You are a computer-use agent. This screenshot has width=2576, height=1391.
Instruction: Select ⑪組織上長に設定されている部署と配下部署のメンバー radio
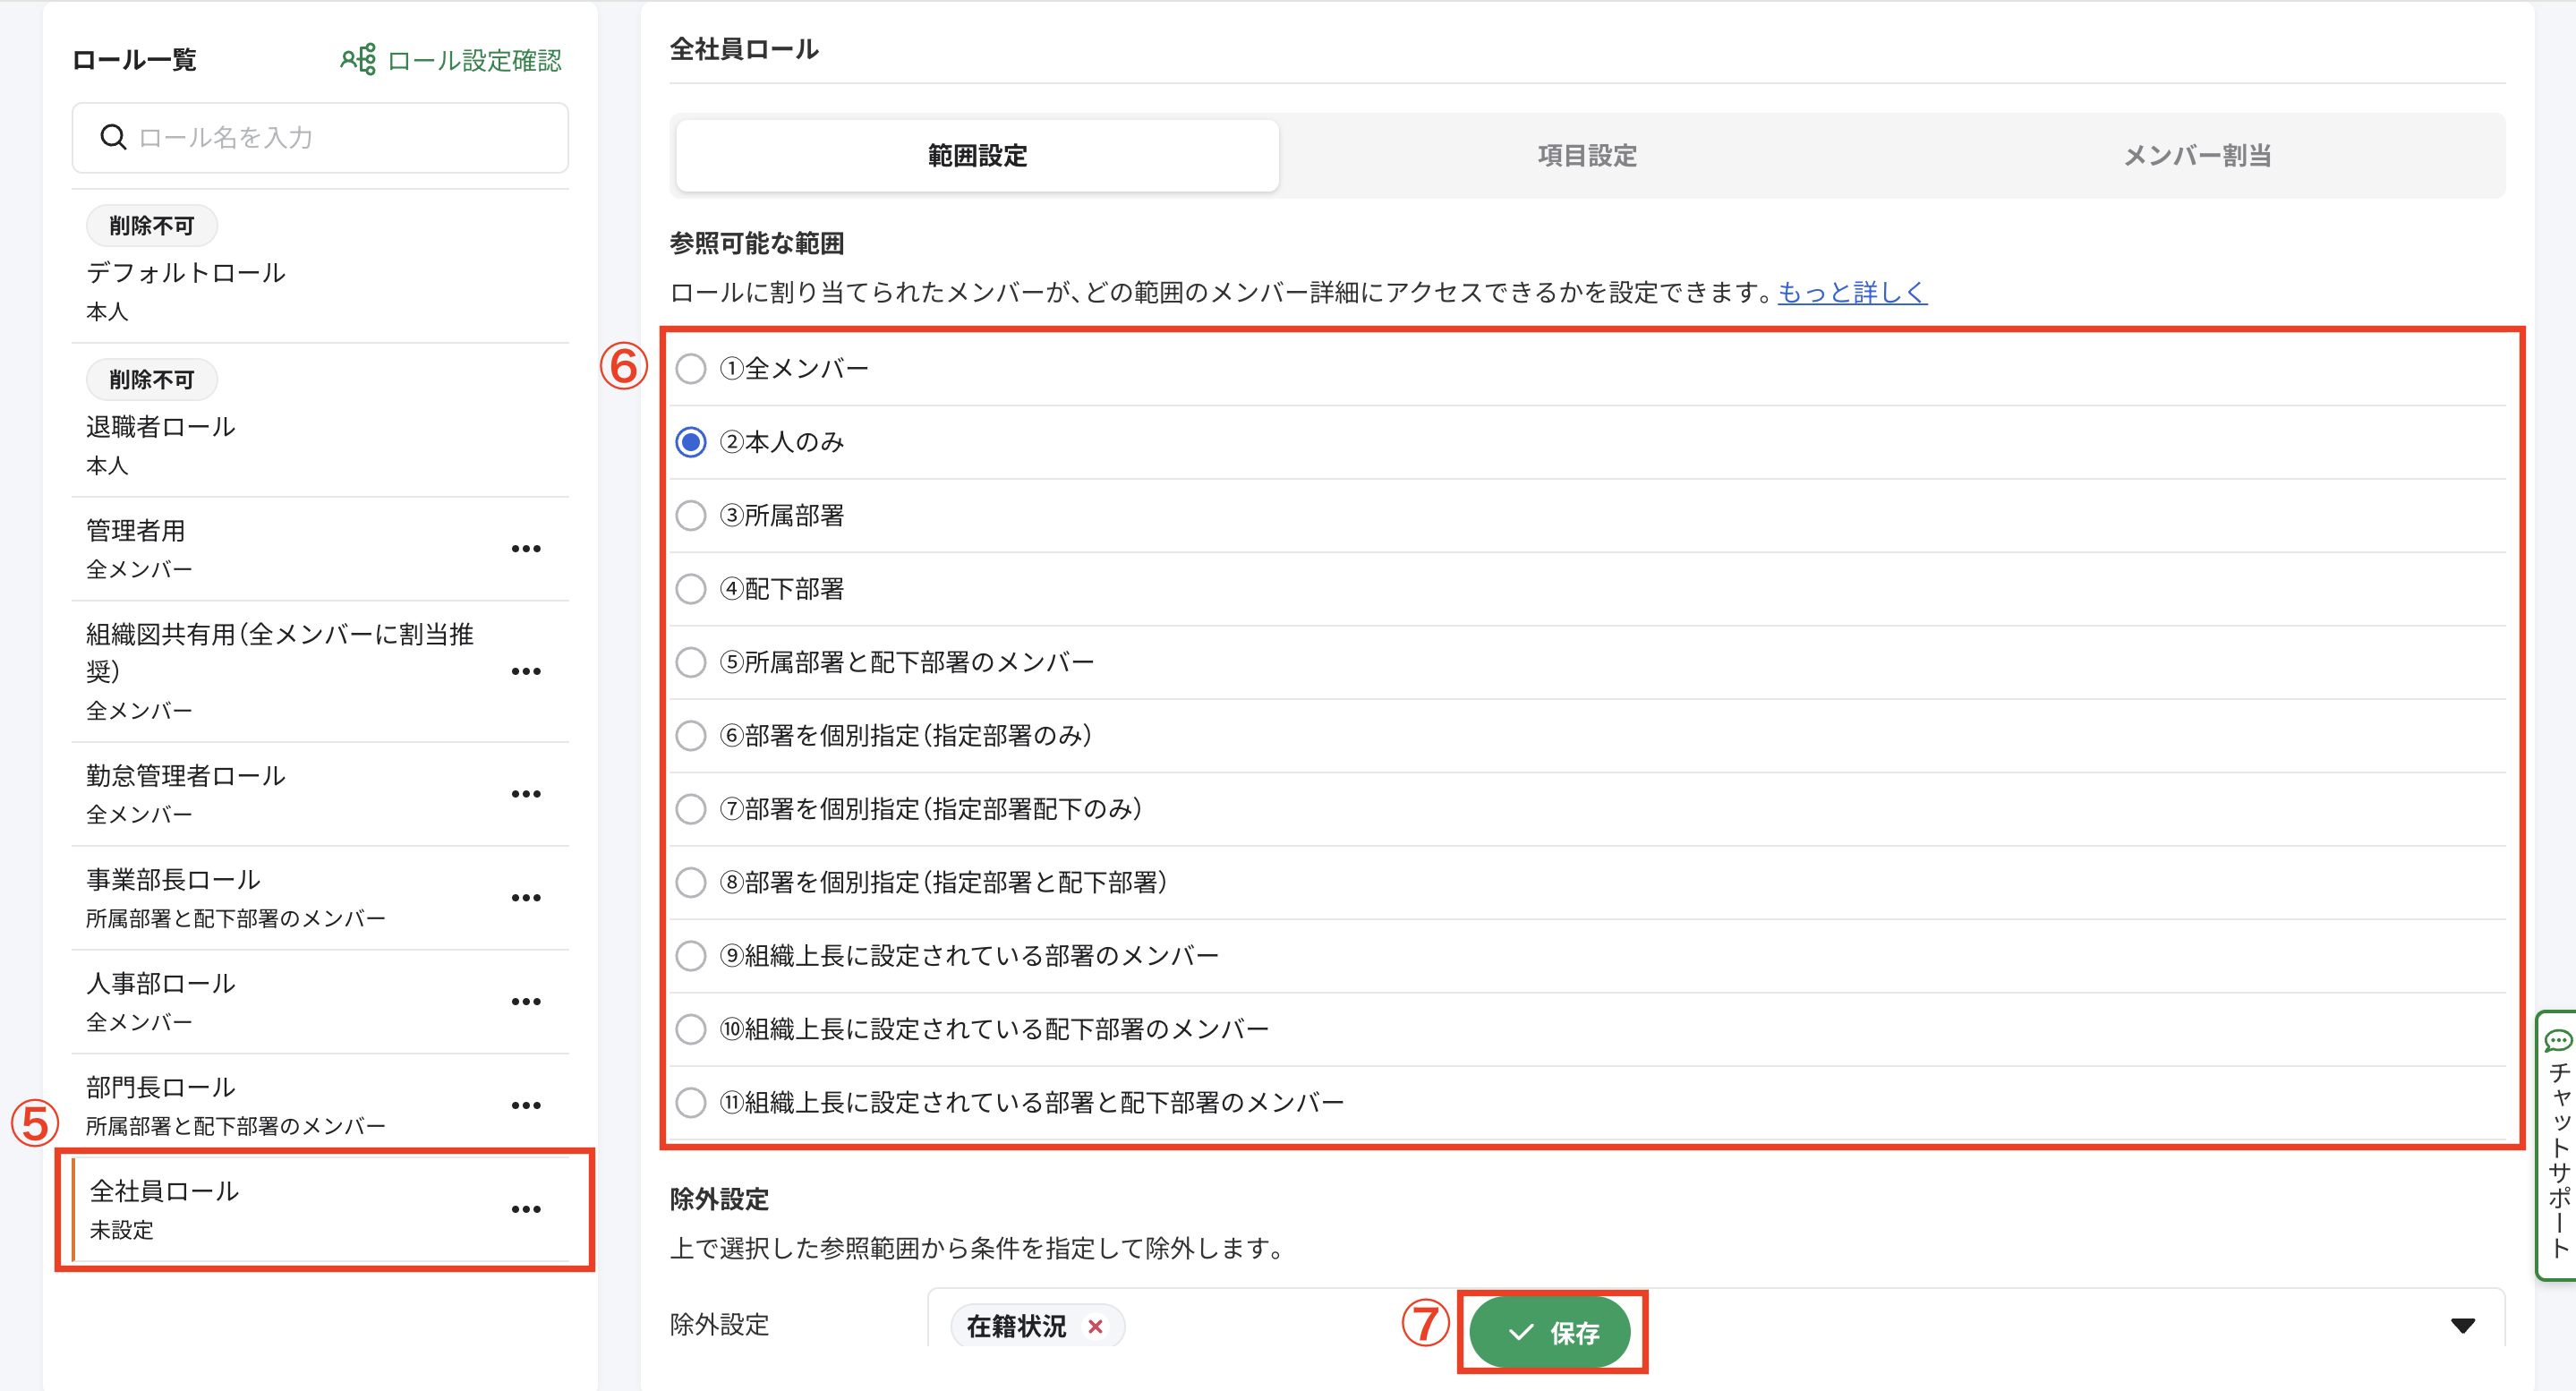point(691,1103)
